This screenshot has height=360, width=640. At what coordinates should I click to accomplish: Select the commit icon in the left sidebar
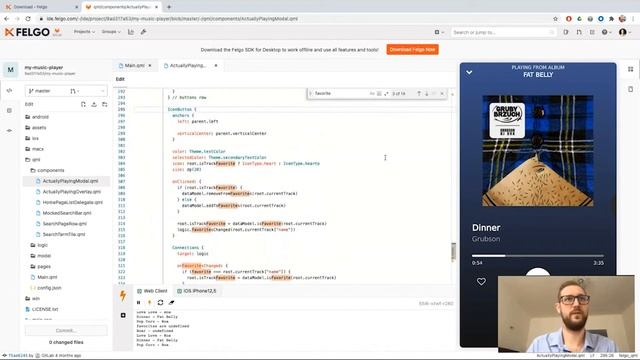point(9,131)
